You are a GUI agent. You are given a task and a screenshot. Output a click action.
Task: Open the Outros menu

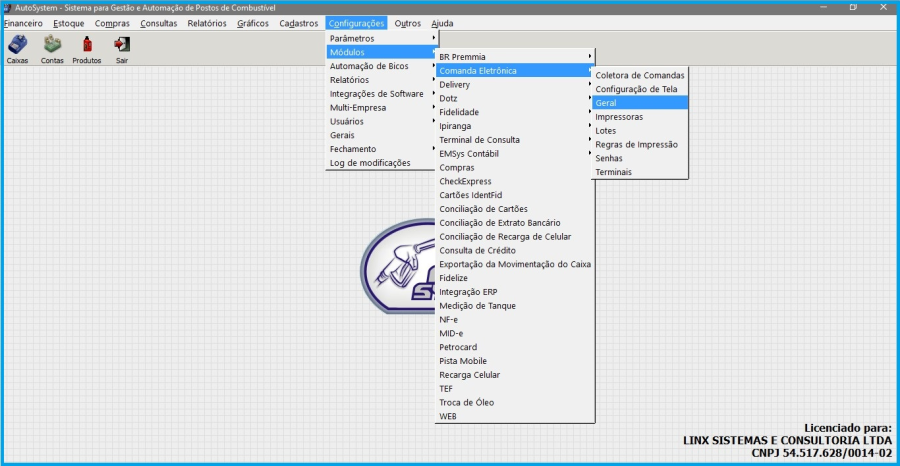point(408,24)
